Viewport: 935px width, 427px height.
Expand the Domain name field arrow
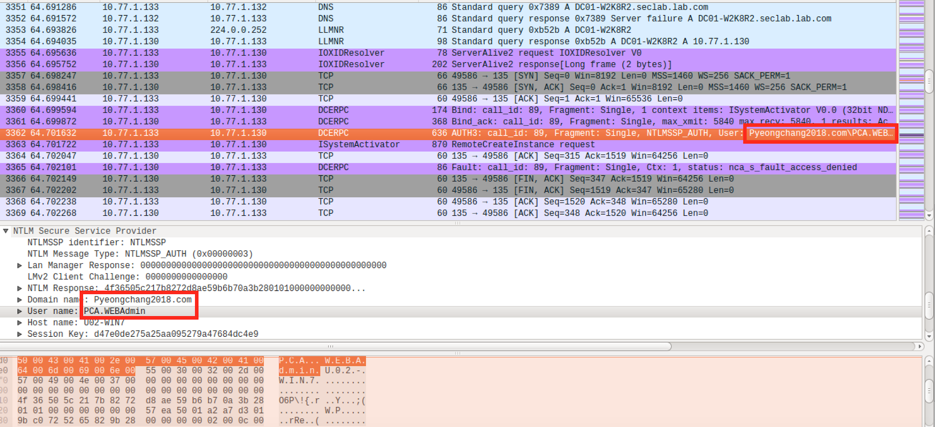(20, 300)
